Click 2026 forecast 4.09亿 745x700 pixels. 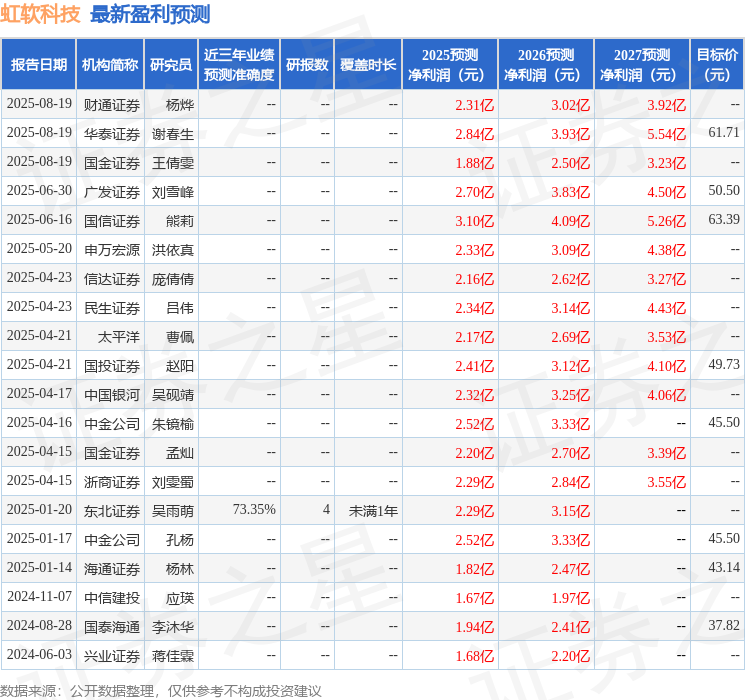pos(570,221)
